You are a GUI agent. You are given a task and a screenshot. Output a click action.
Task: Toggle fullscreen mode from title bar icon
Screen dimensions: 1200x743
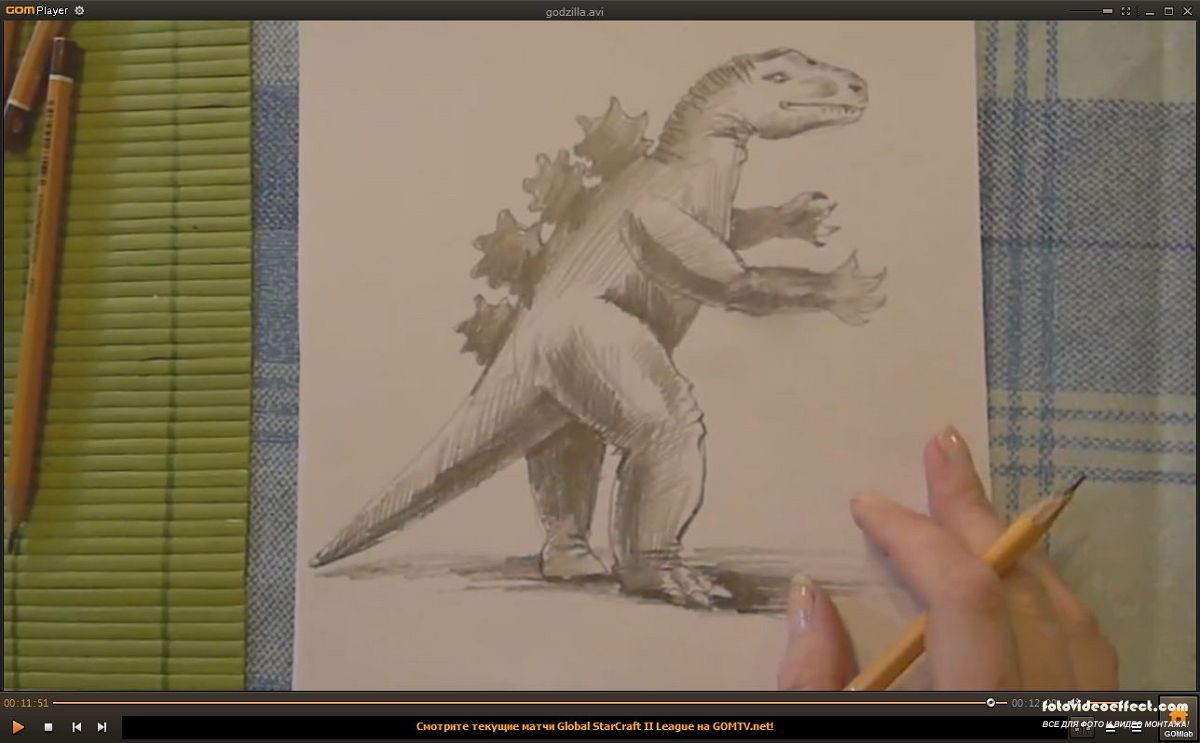(x=1126, y=11)
